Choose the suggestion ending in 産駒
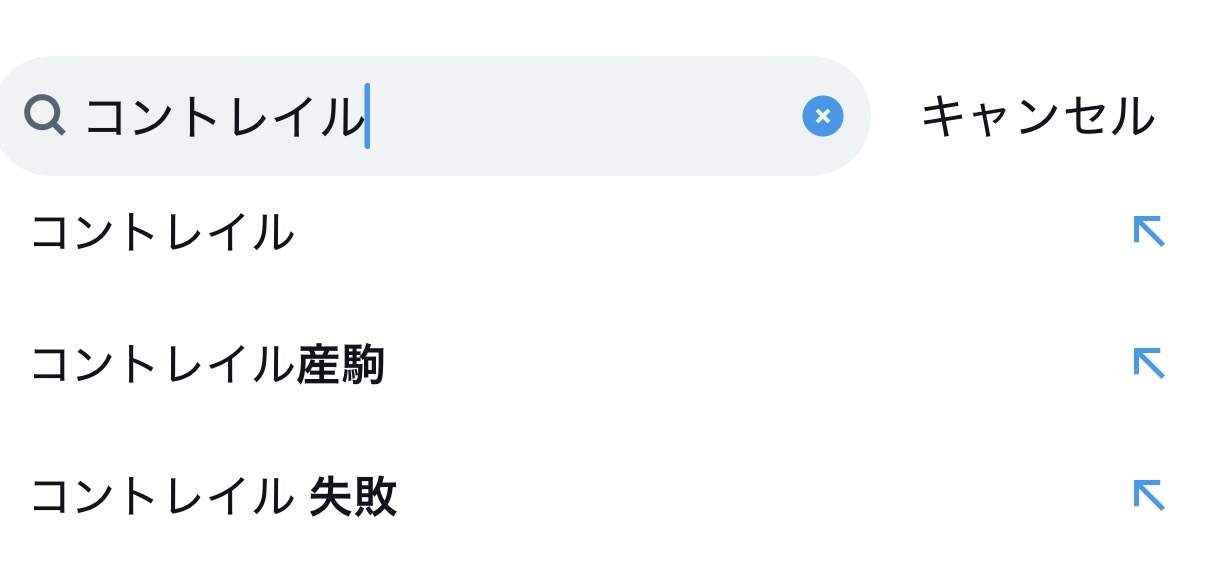 [x=208, y=366]
